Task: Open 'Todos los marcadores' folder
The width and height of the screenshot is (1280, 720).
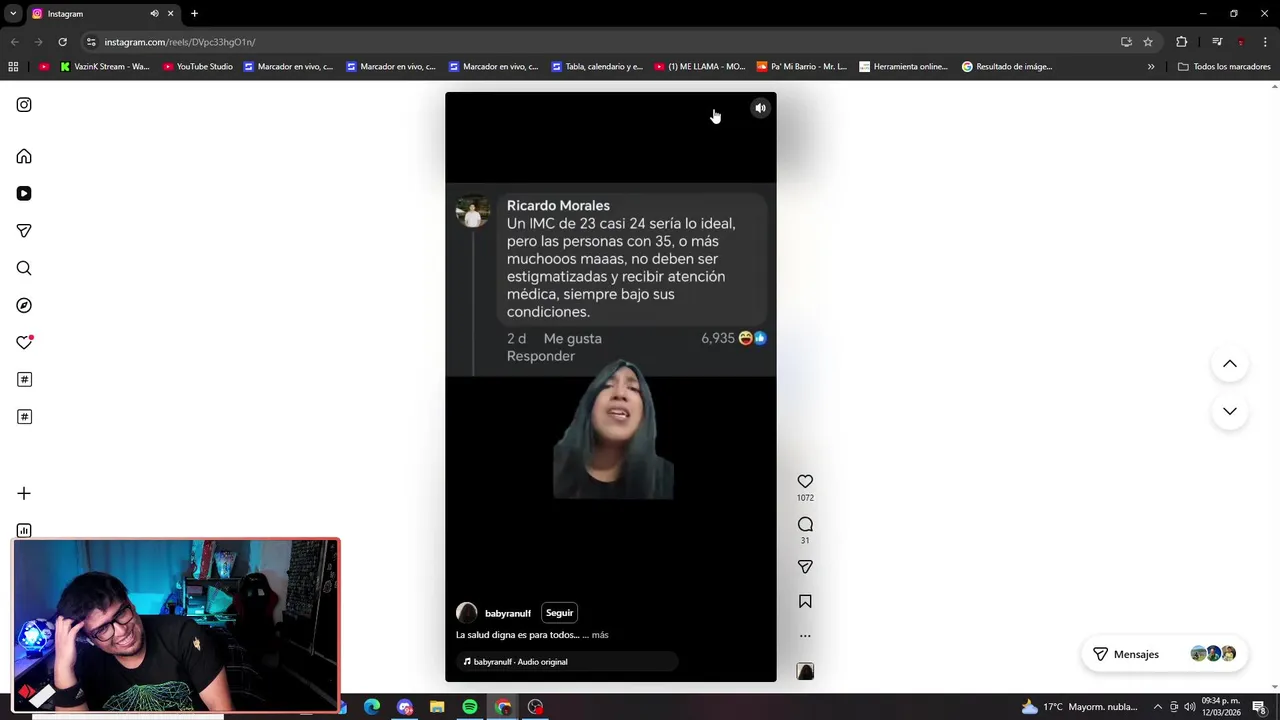Action: point(1224,67)
